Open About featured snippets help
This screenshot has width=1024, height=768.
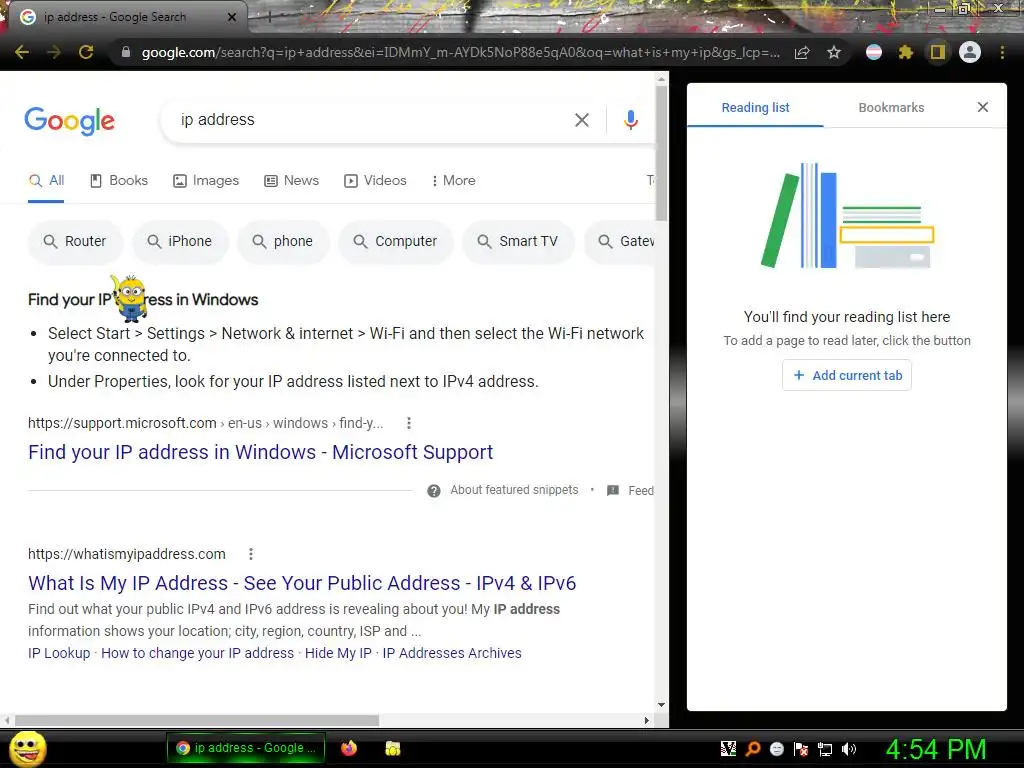click(x=503, y=490)
